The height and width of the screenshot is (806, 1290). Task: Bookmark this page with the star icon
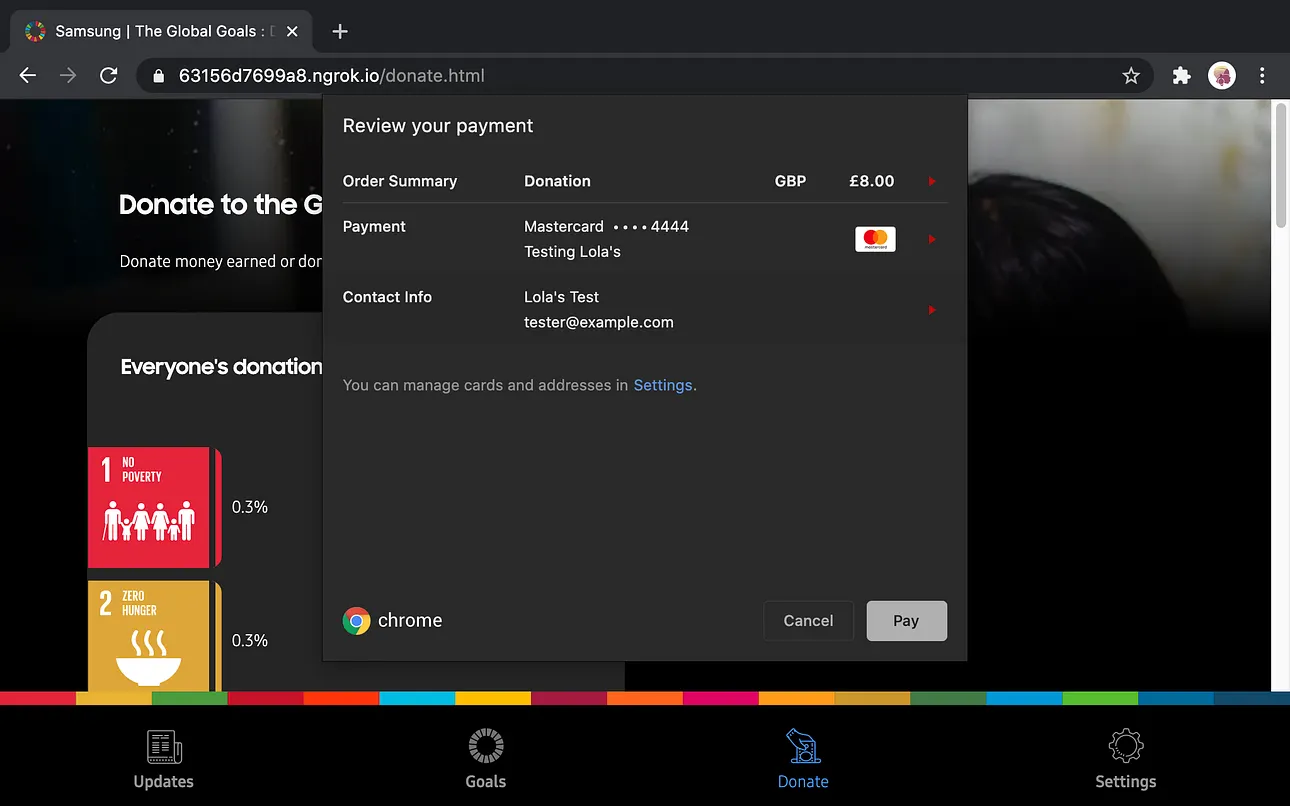[1131, 75]
